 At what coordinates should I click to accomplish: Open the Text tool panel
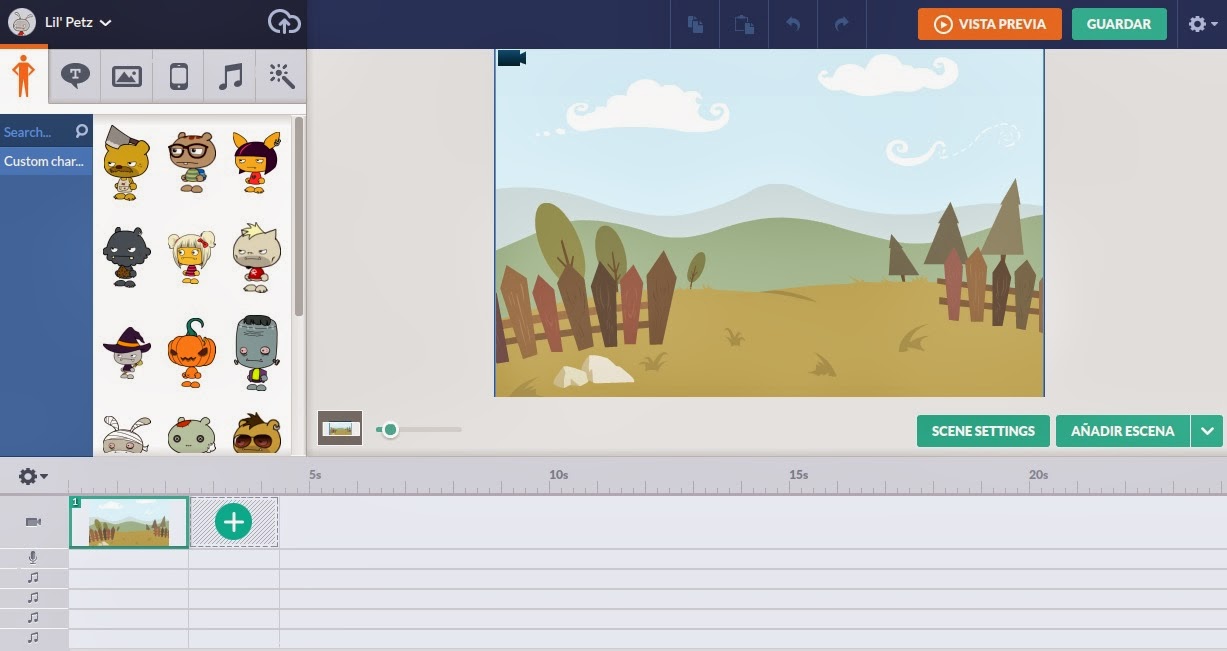pyautogui.click(x=75, y=75)
